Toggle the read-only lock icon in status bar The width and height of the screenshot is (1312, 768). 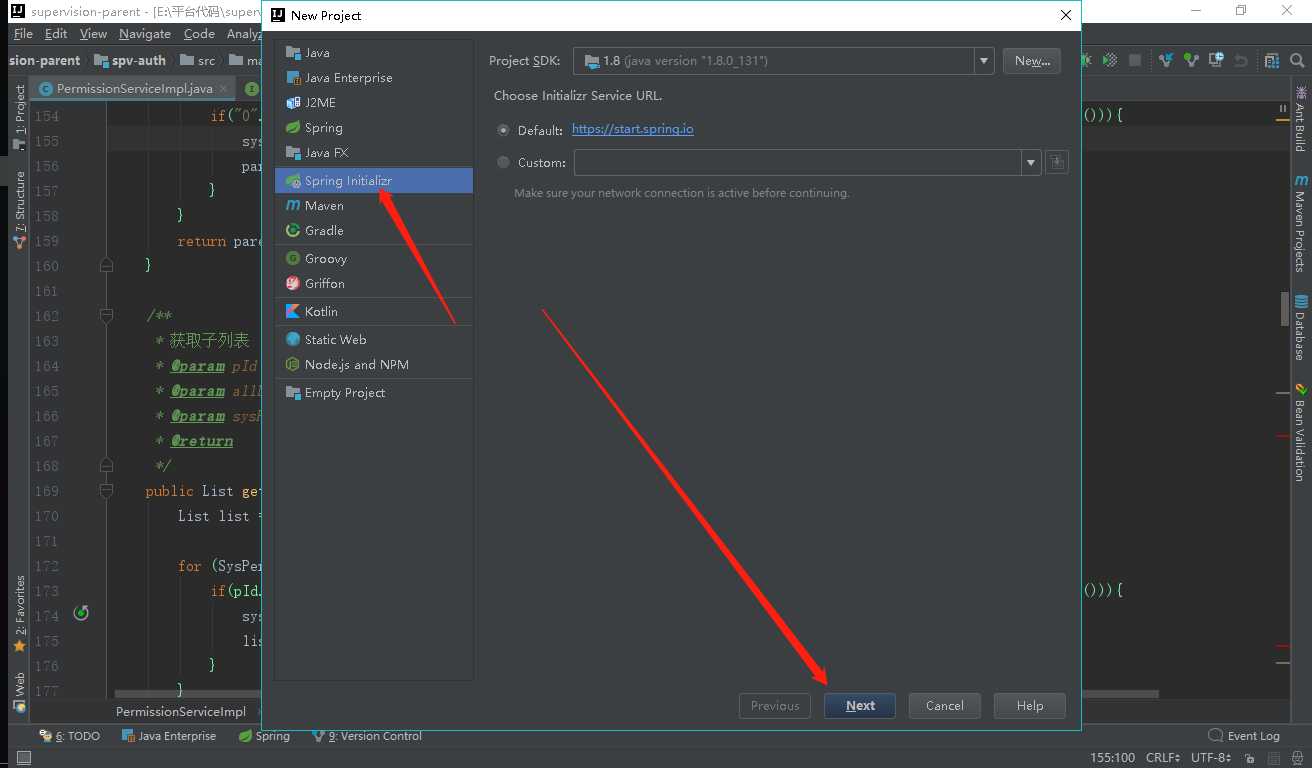(x=1251, y=758)
